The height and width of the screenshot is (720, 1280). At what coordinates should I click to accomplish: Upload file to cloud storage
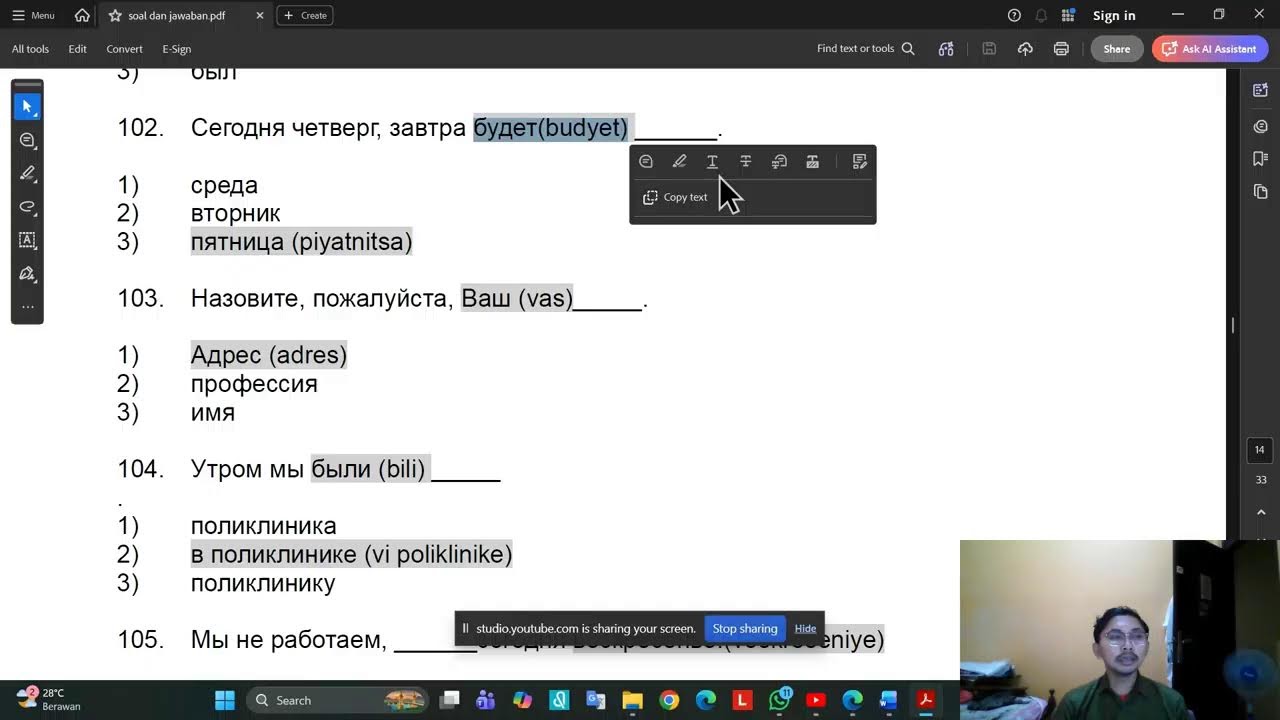pos(1025,48)
